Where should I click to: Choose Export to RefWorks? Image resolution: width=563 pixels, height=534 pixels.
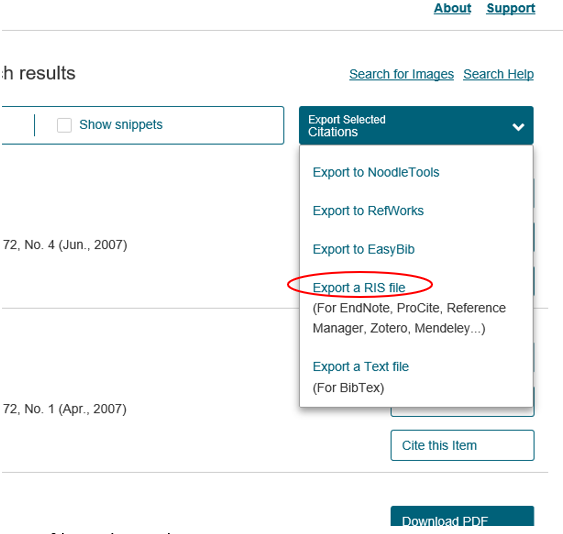tap(368, 211)
